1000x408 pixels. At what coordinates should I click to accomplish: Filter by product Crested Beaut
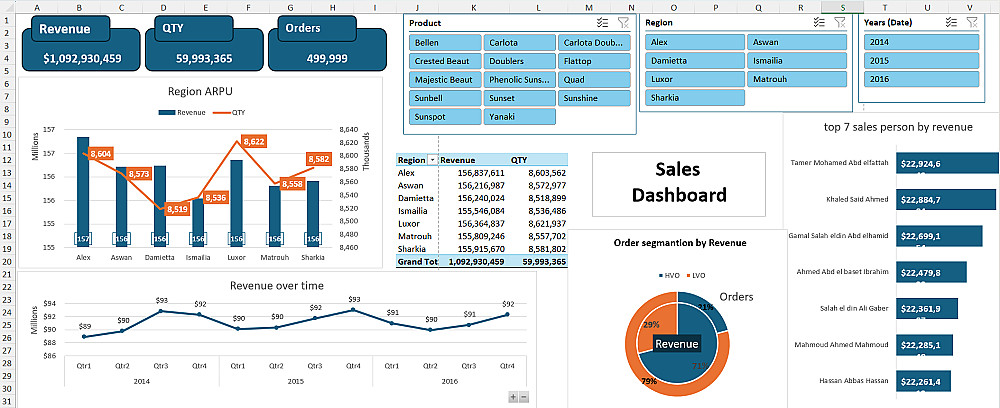coord(445,61)
